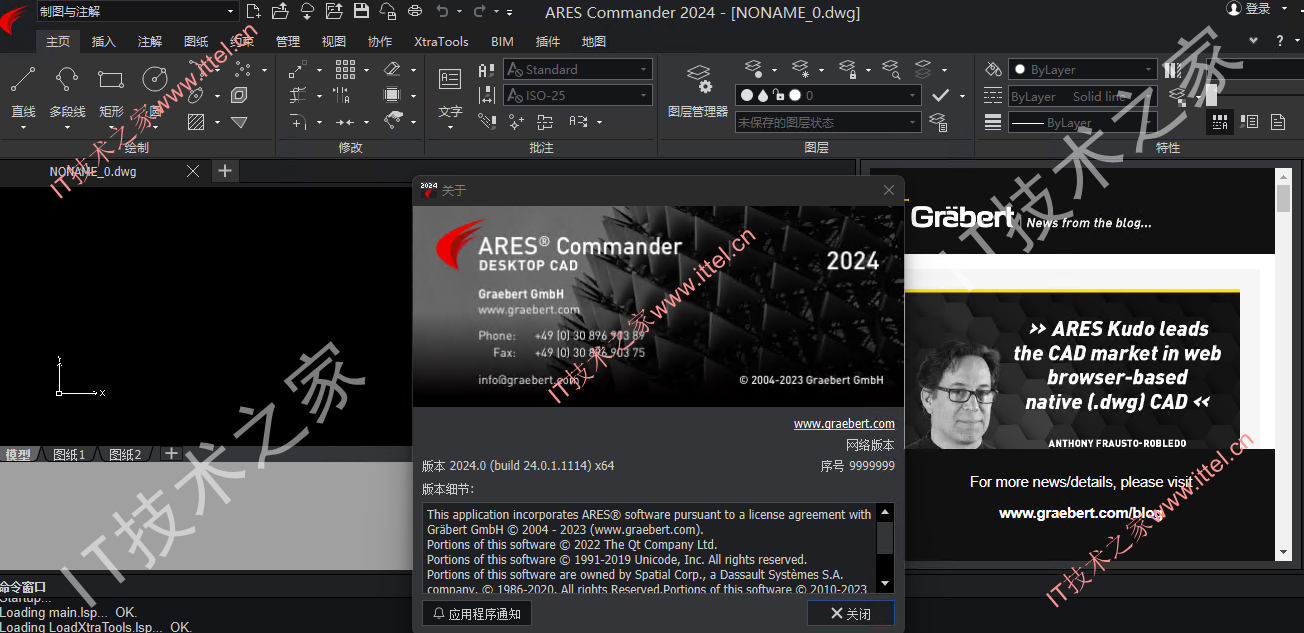The height and width of the screenshot is (633, 1304).
Task: Open the BIM ribbon tab
Action: (502, 41)
